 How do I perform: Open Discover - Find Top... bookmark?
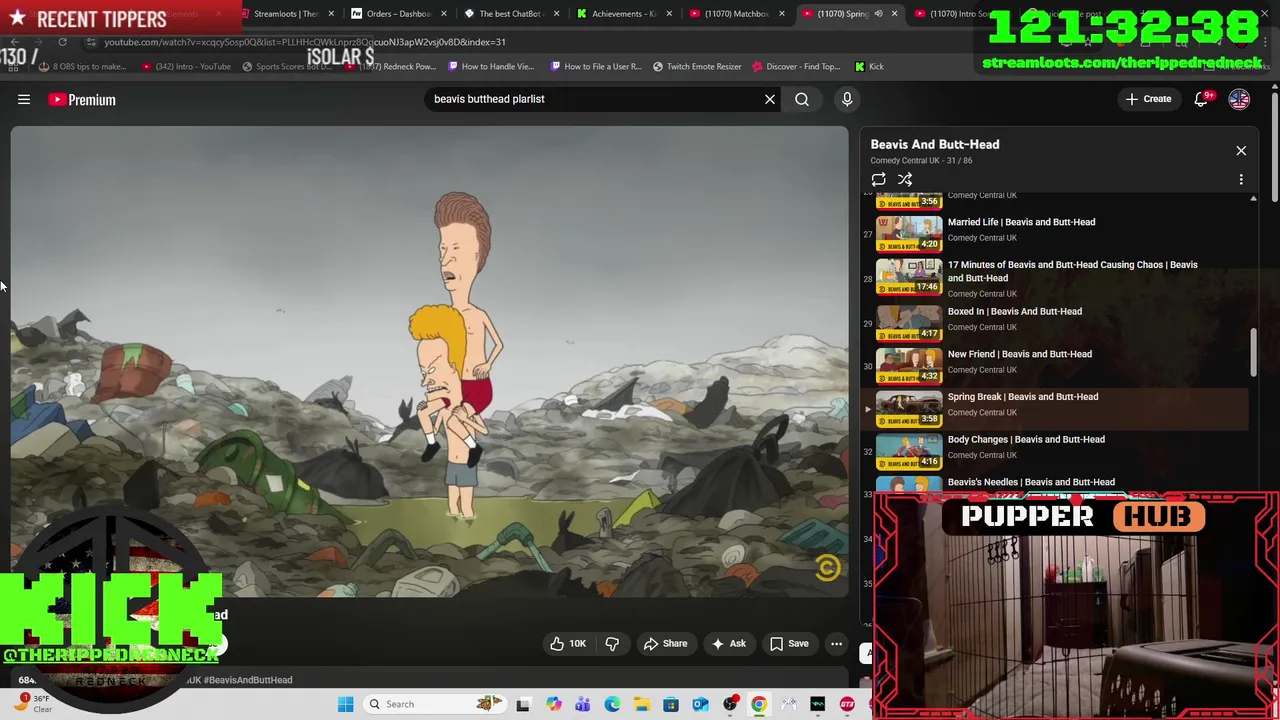tap(796, 67)
